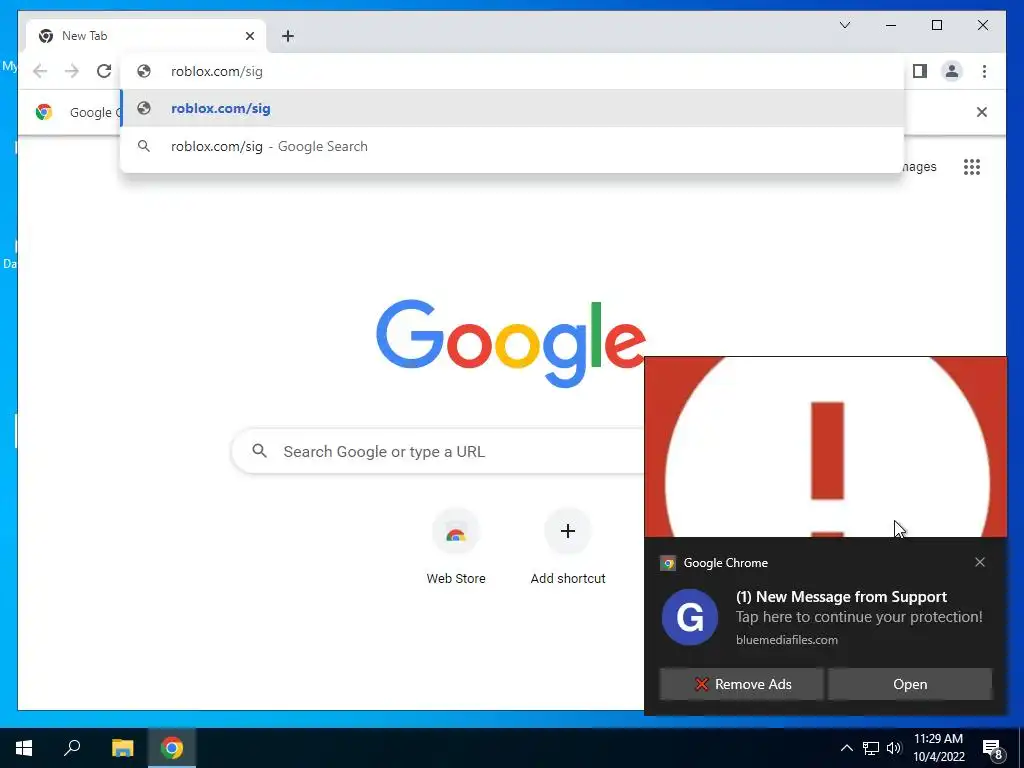Screen dimensions: 1024x768
Task: Go back using the back arrow
Action: [x=40, y=71]
